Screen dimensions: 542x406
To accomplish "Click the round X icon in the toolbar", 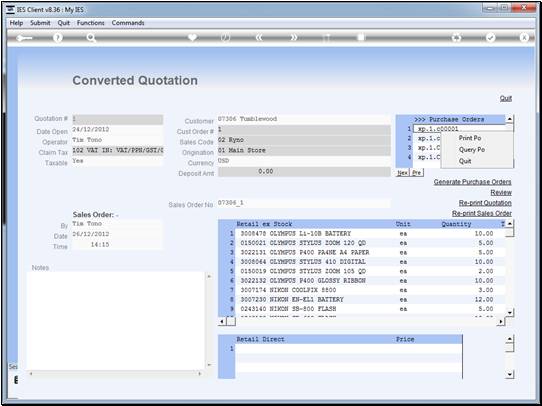I will (524, 38).
